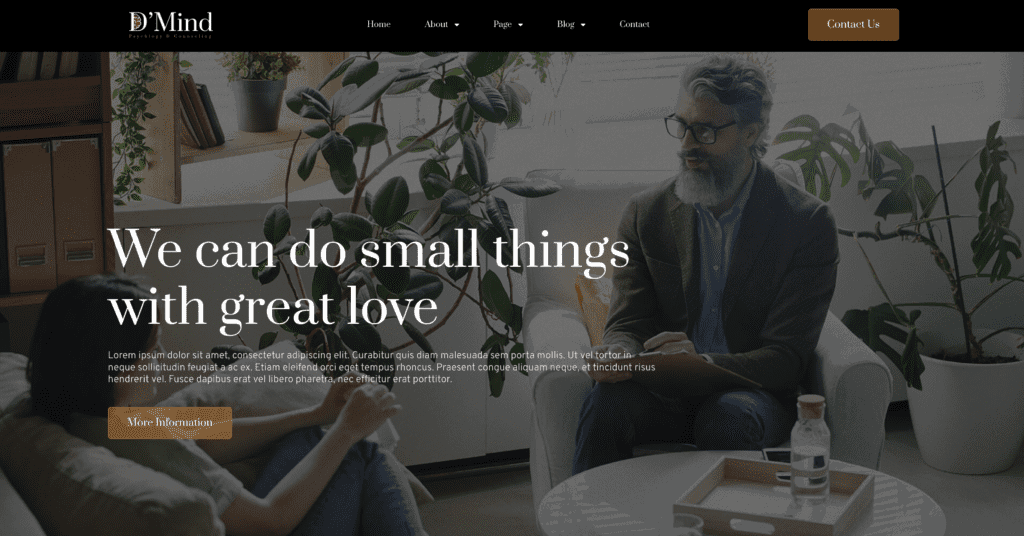Image resolution: width=1024 pixels, height=536 pixels.
Task: Expand the Page dropdown arrow
Action: tap(520, 25)
